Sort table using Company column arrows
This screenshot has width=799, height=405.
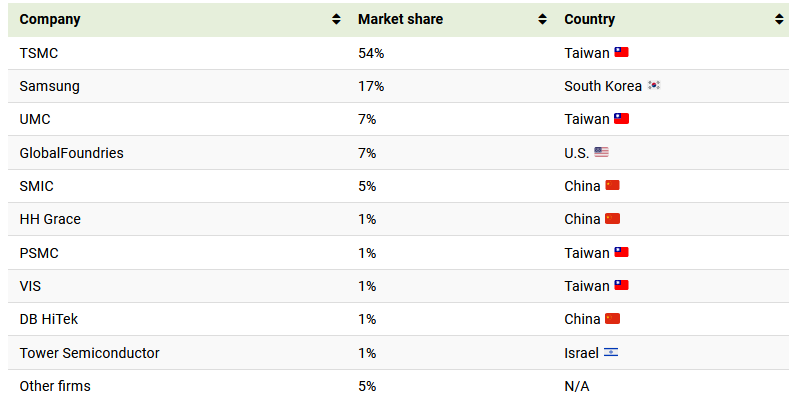[336, 19]
